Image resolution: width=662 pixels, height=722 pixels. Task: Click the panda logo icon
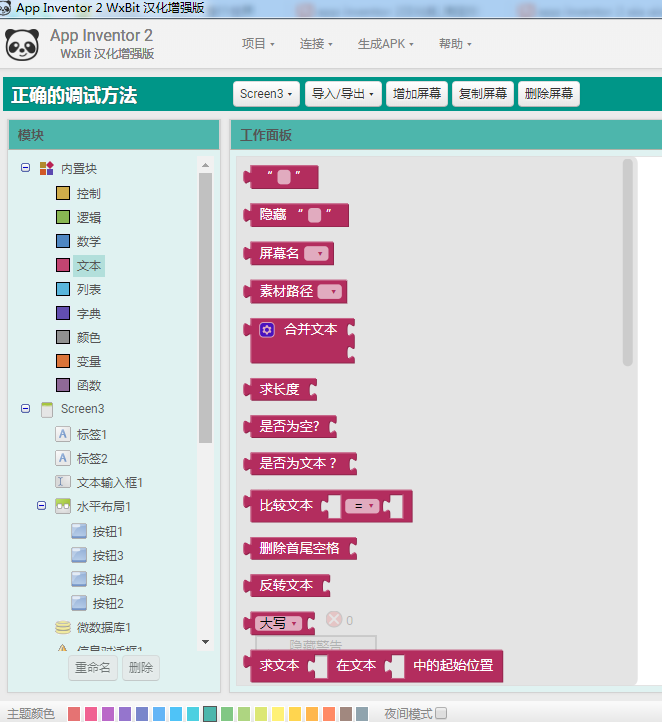pos(22,45)
